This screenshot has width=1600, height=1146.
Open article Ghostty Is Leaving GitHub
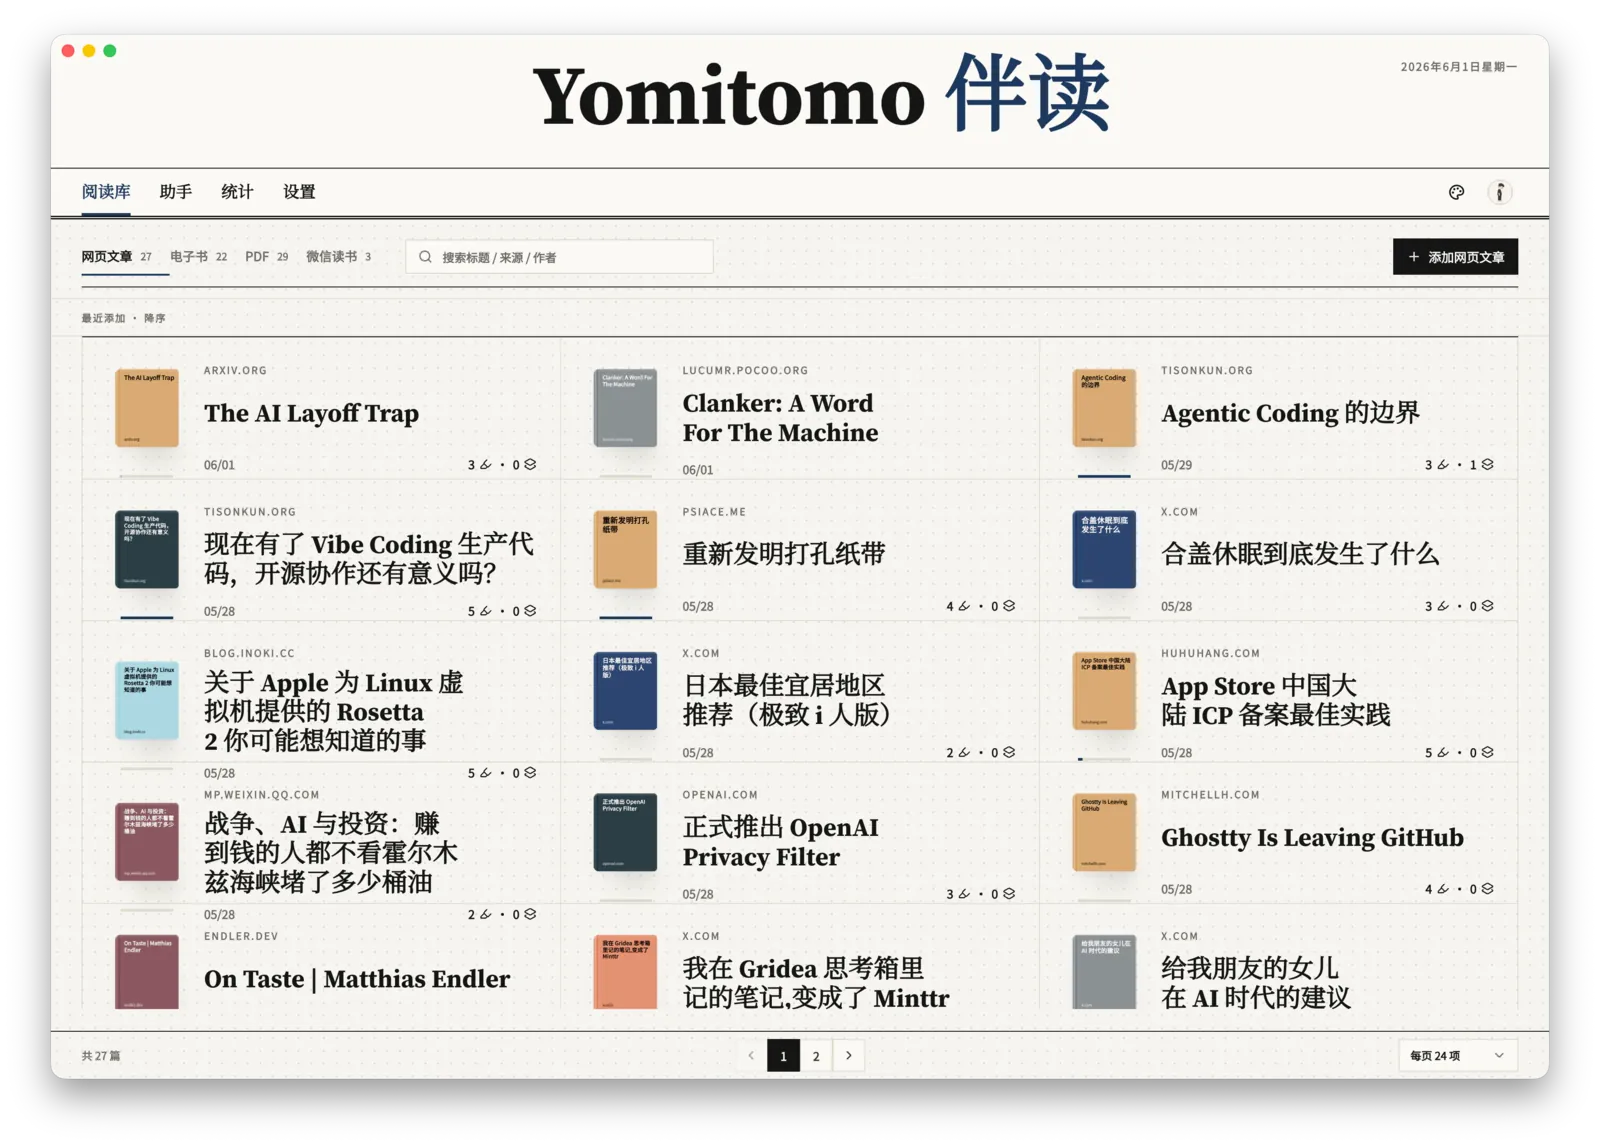(x=1312, y=838)
